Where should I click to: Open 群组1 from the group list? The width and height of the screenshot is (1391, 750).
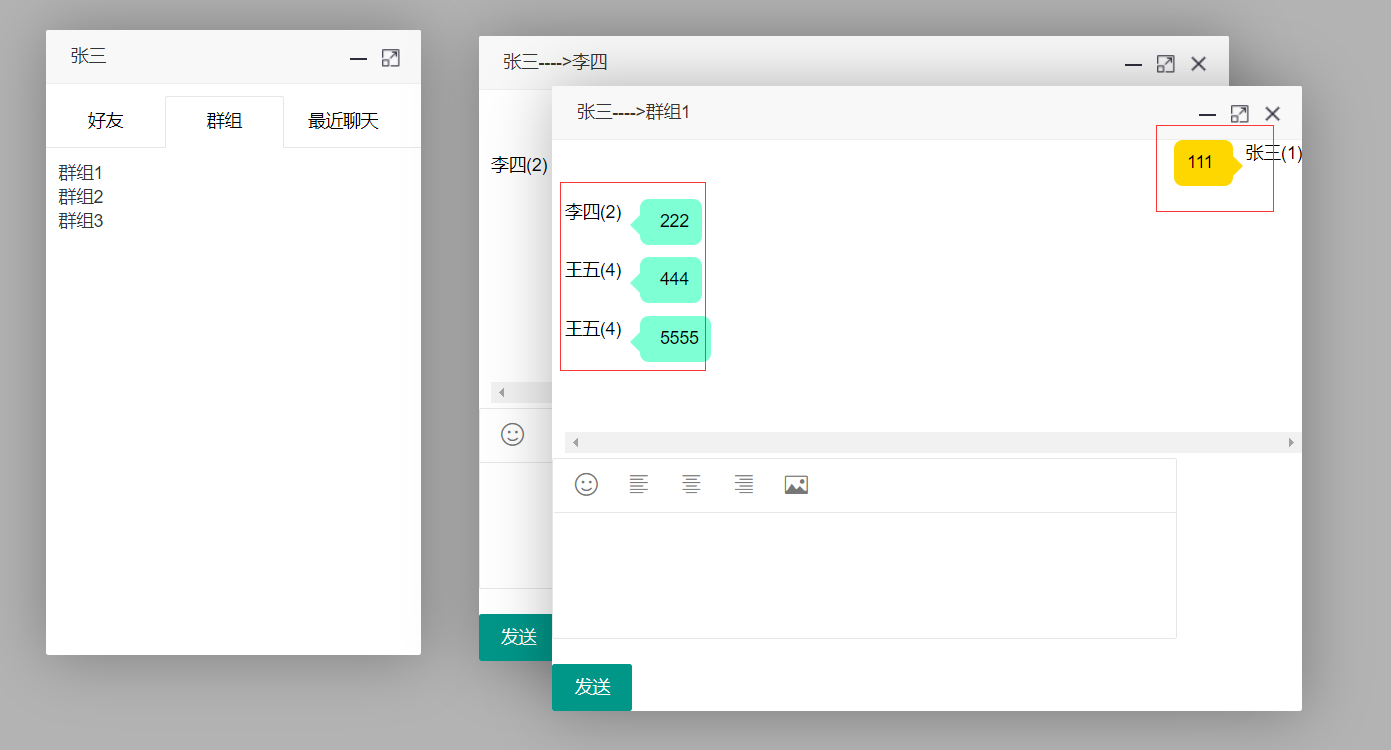tap(81, 173)
